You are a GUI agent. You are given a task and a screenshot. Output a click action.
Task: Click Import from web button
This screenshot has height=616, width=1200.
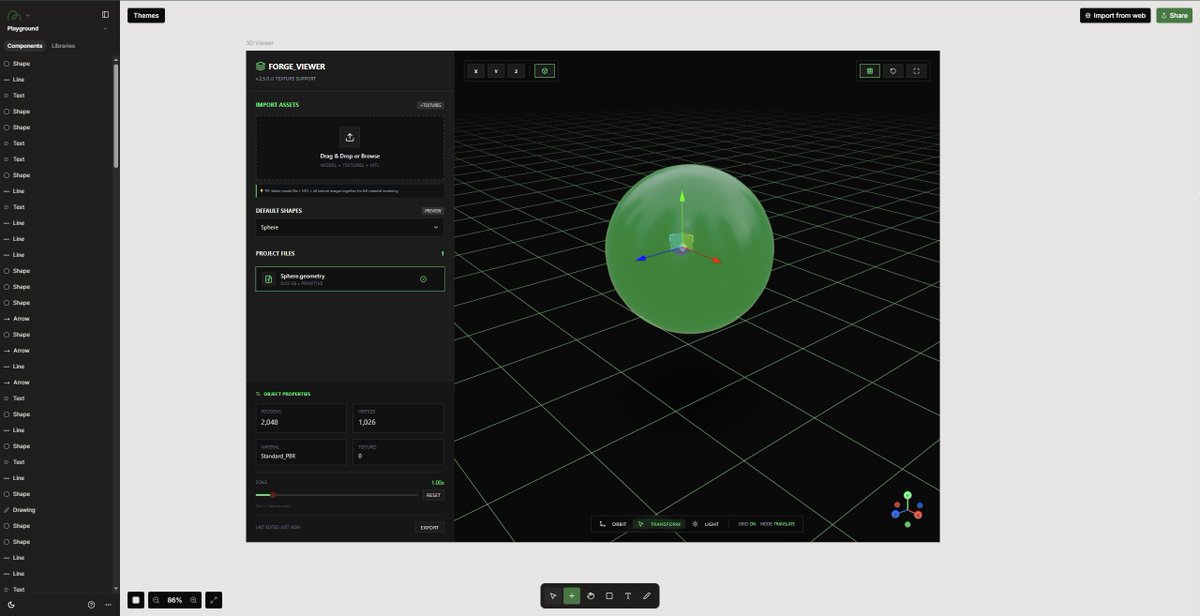(1115, 15)
